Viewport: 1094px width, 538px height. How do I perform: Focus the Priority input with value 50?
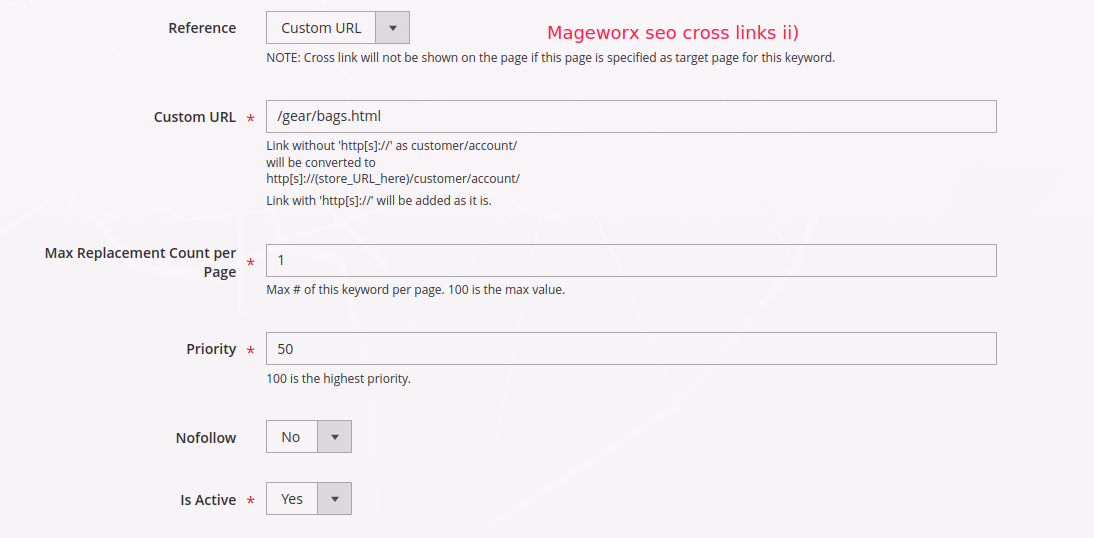point(631,348)
